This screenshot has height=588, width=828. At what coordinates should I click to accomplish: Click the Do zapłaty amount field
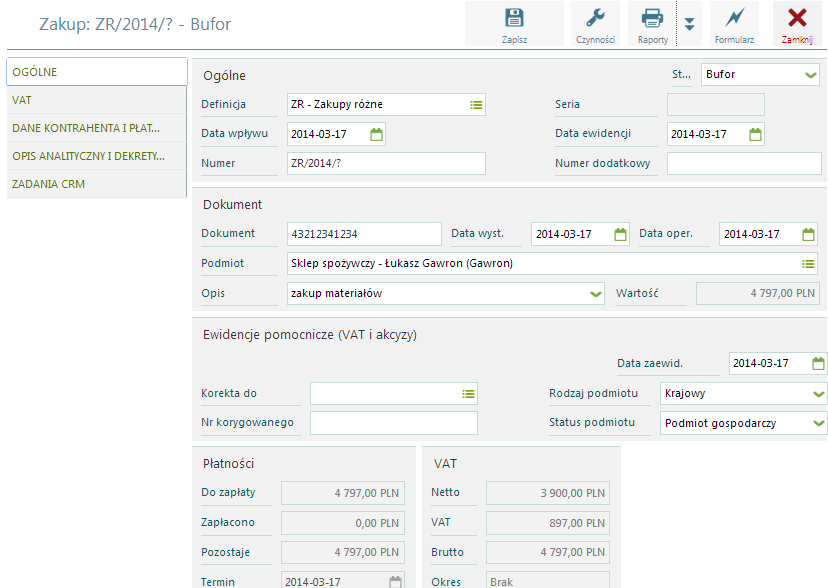coord(343,493)
